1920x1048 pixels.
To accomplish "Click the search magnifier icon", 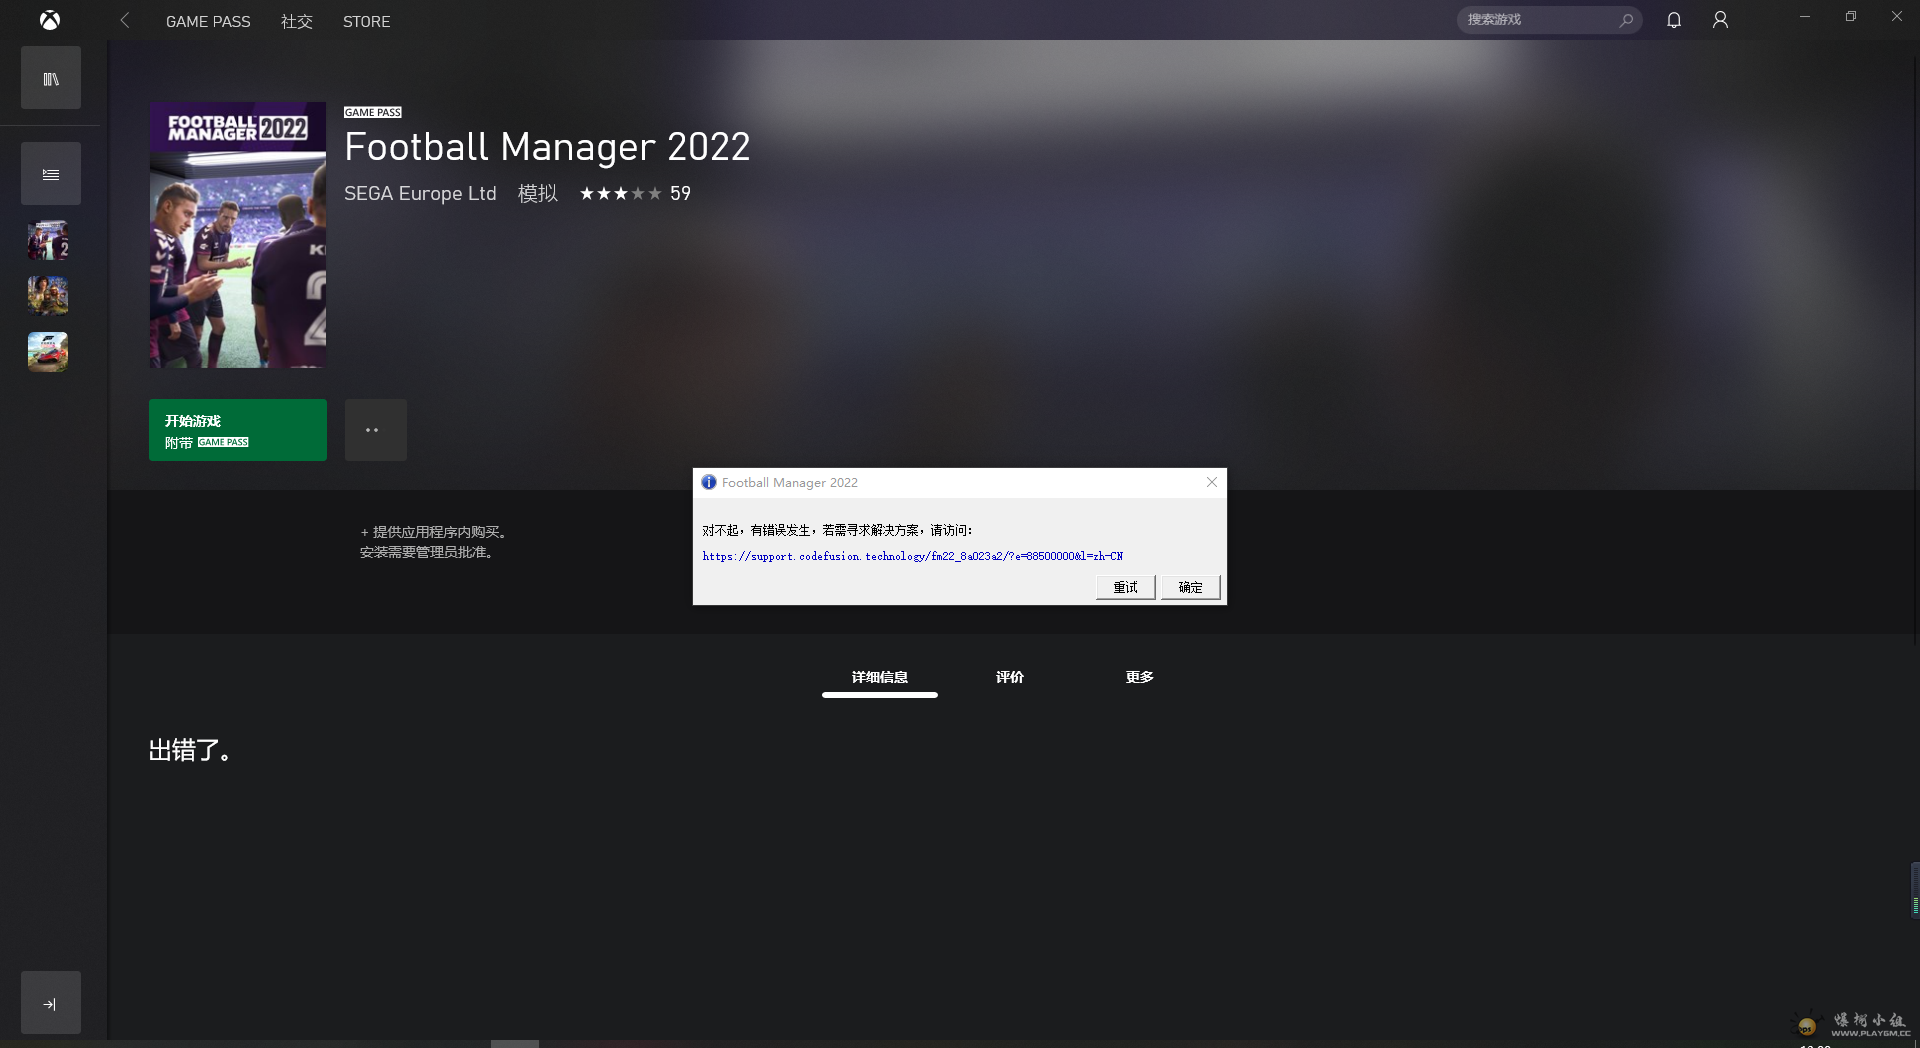I will click(x=1626, y=19).
